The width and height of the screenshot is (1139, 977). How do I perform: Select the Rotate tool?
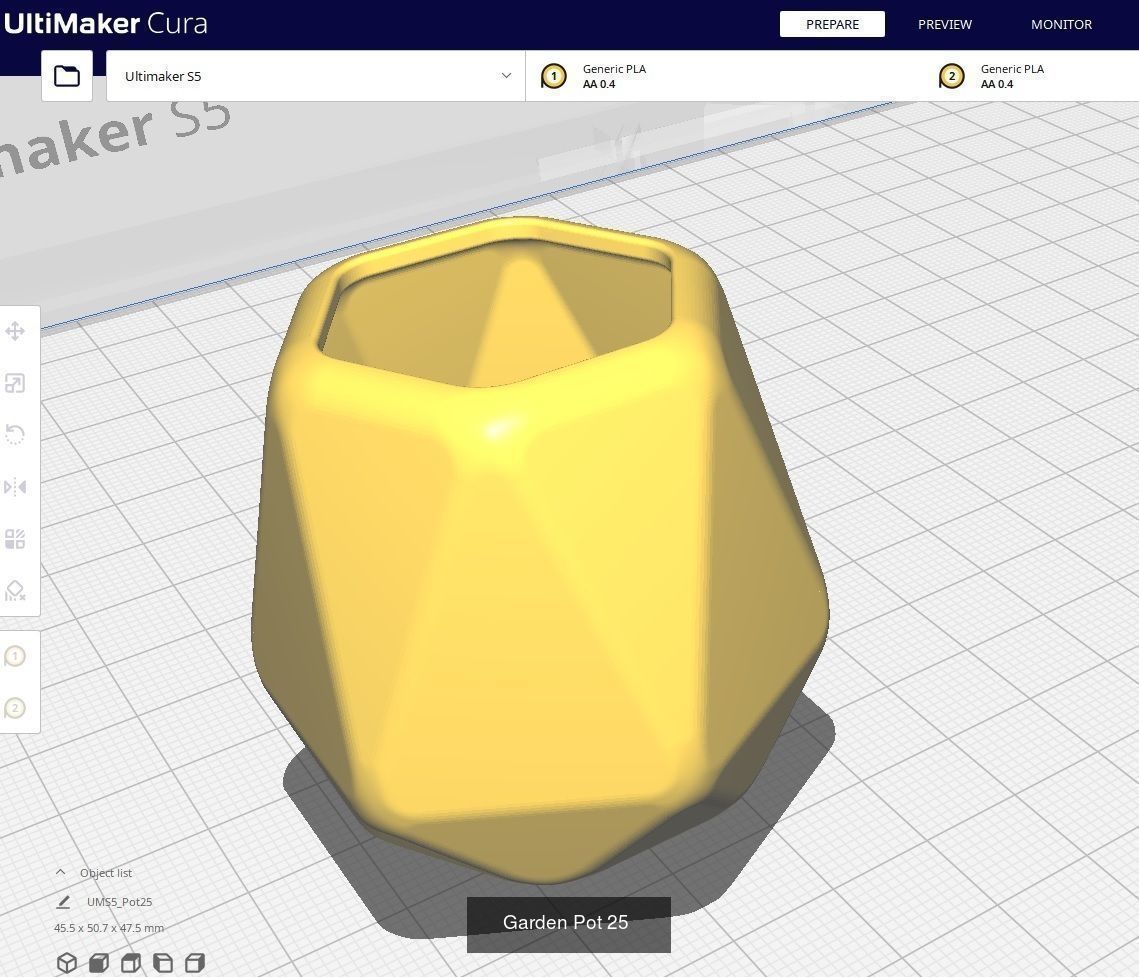click(x=15, y=434)
